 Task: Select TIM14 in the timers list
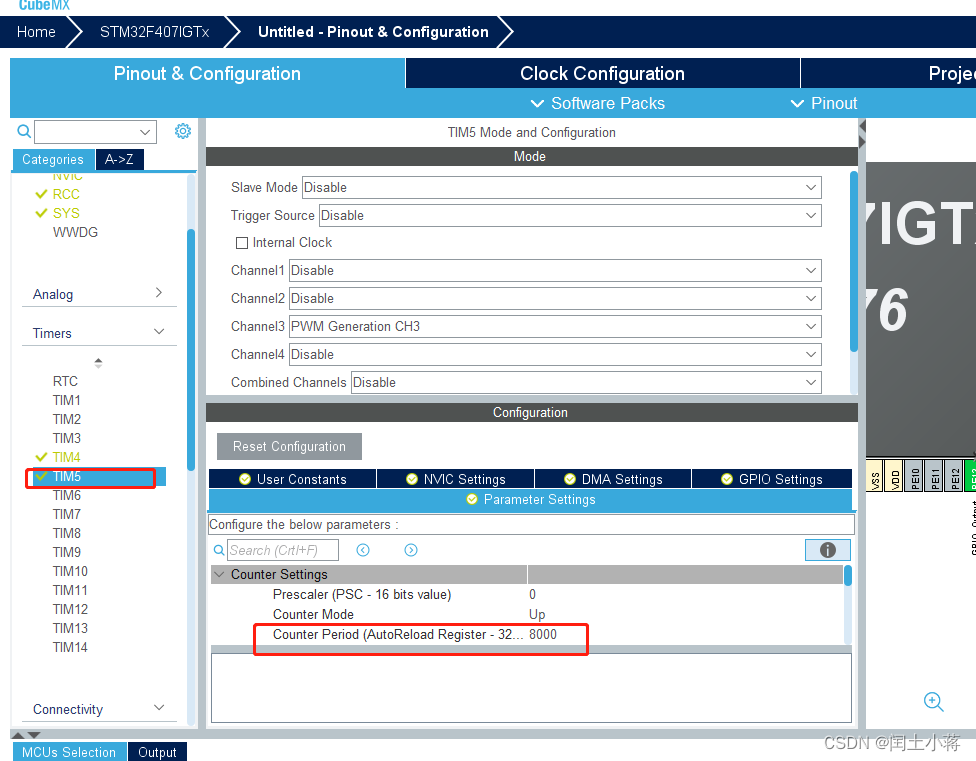(70, 647)
